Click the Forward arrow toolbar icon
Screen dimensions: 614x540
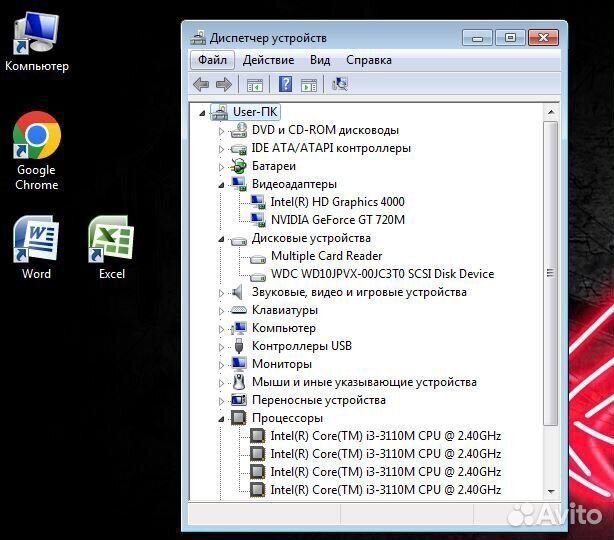tap(224, 84)
